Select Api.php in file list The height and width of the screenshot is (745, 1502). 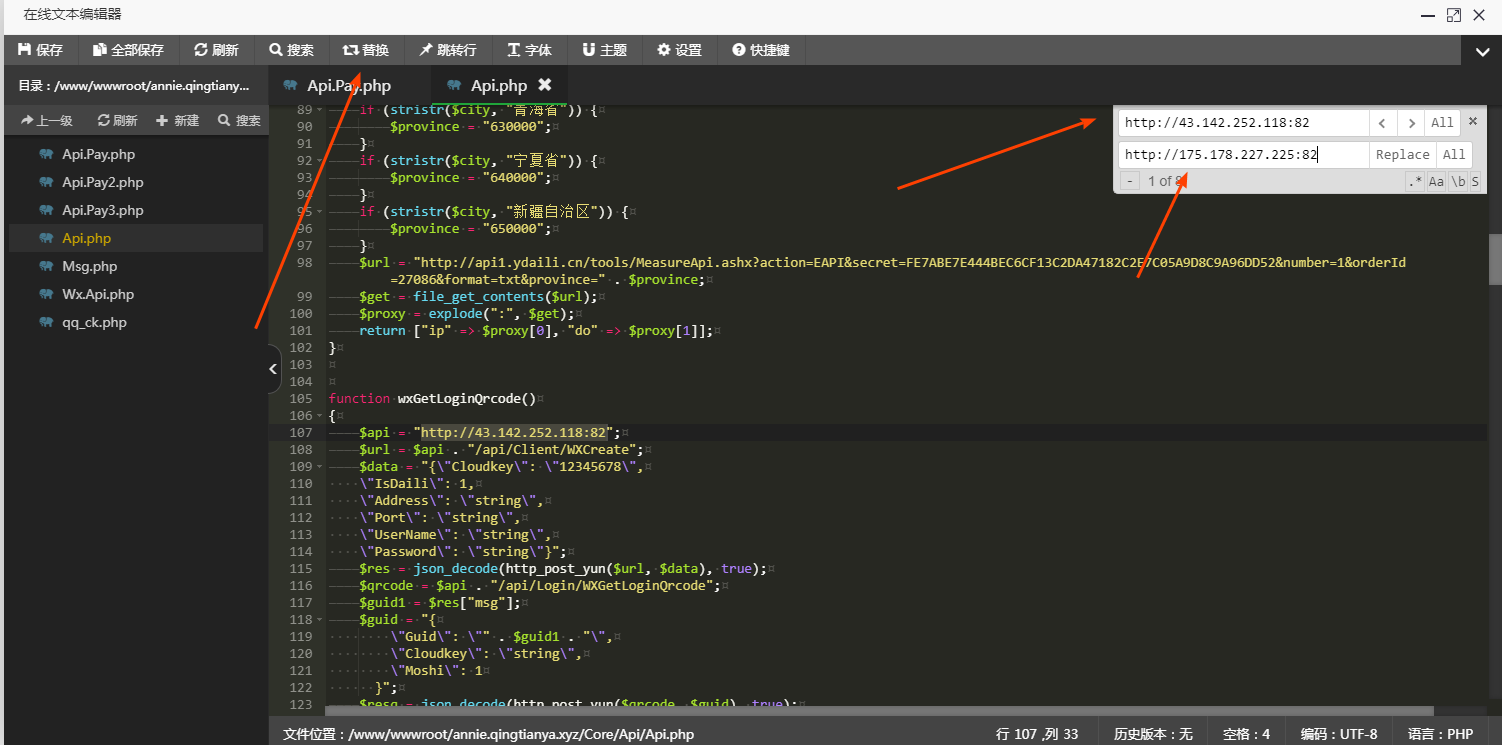[x=136, y=238]
